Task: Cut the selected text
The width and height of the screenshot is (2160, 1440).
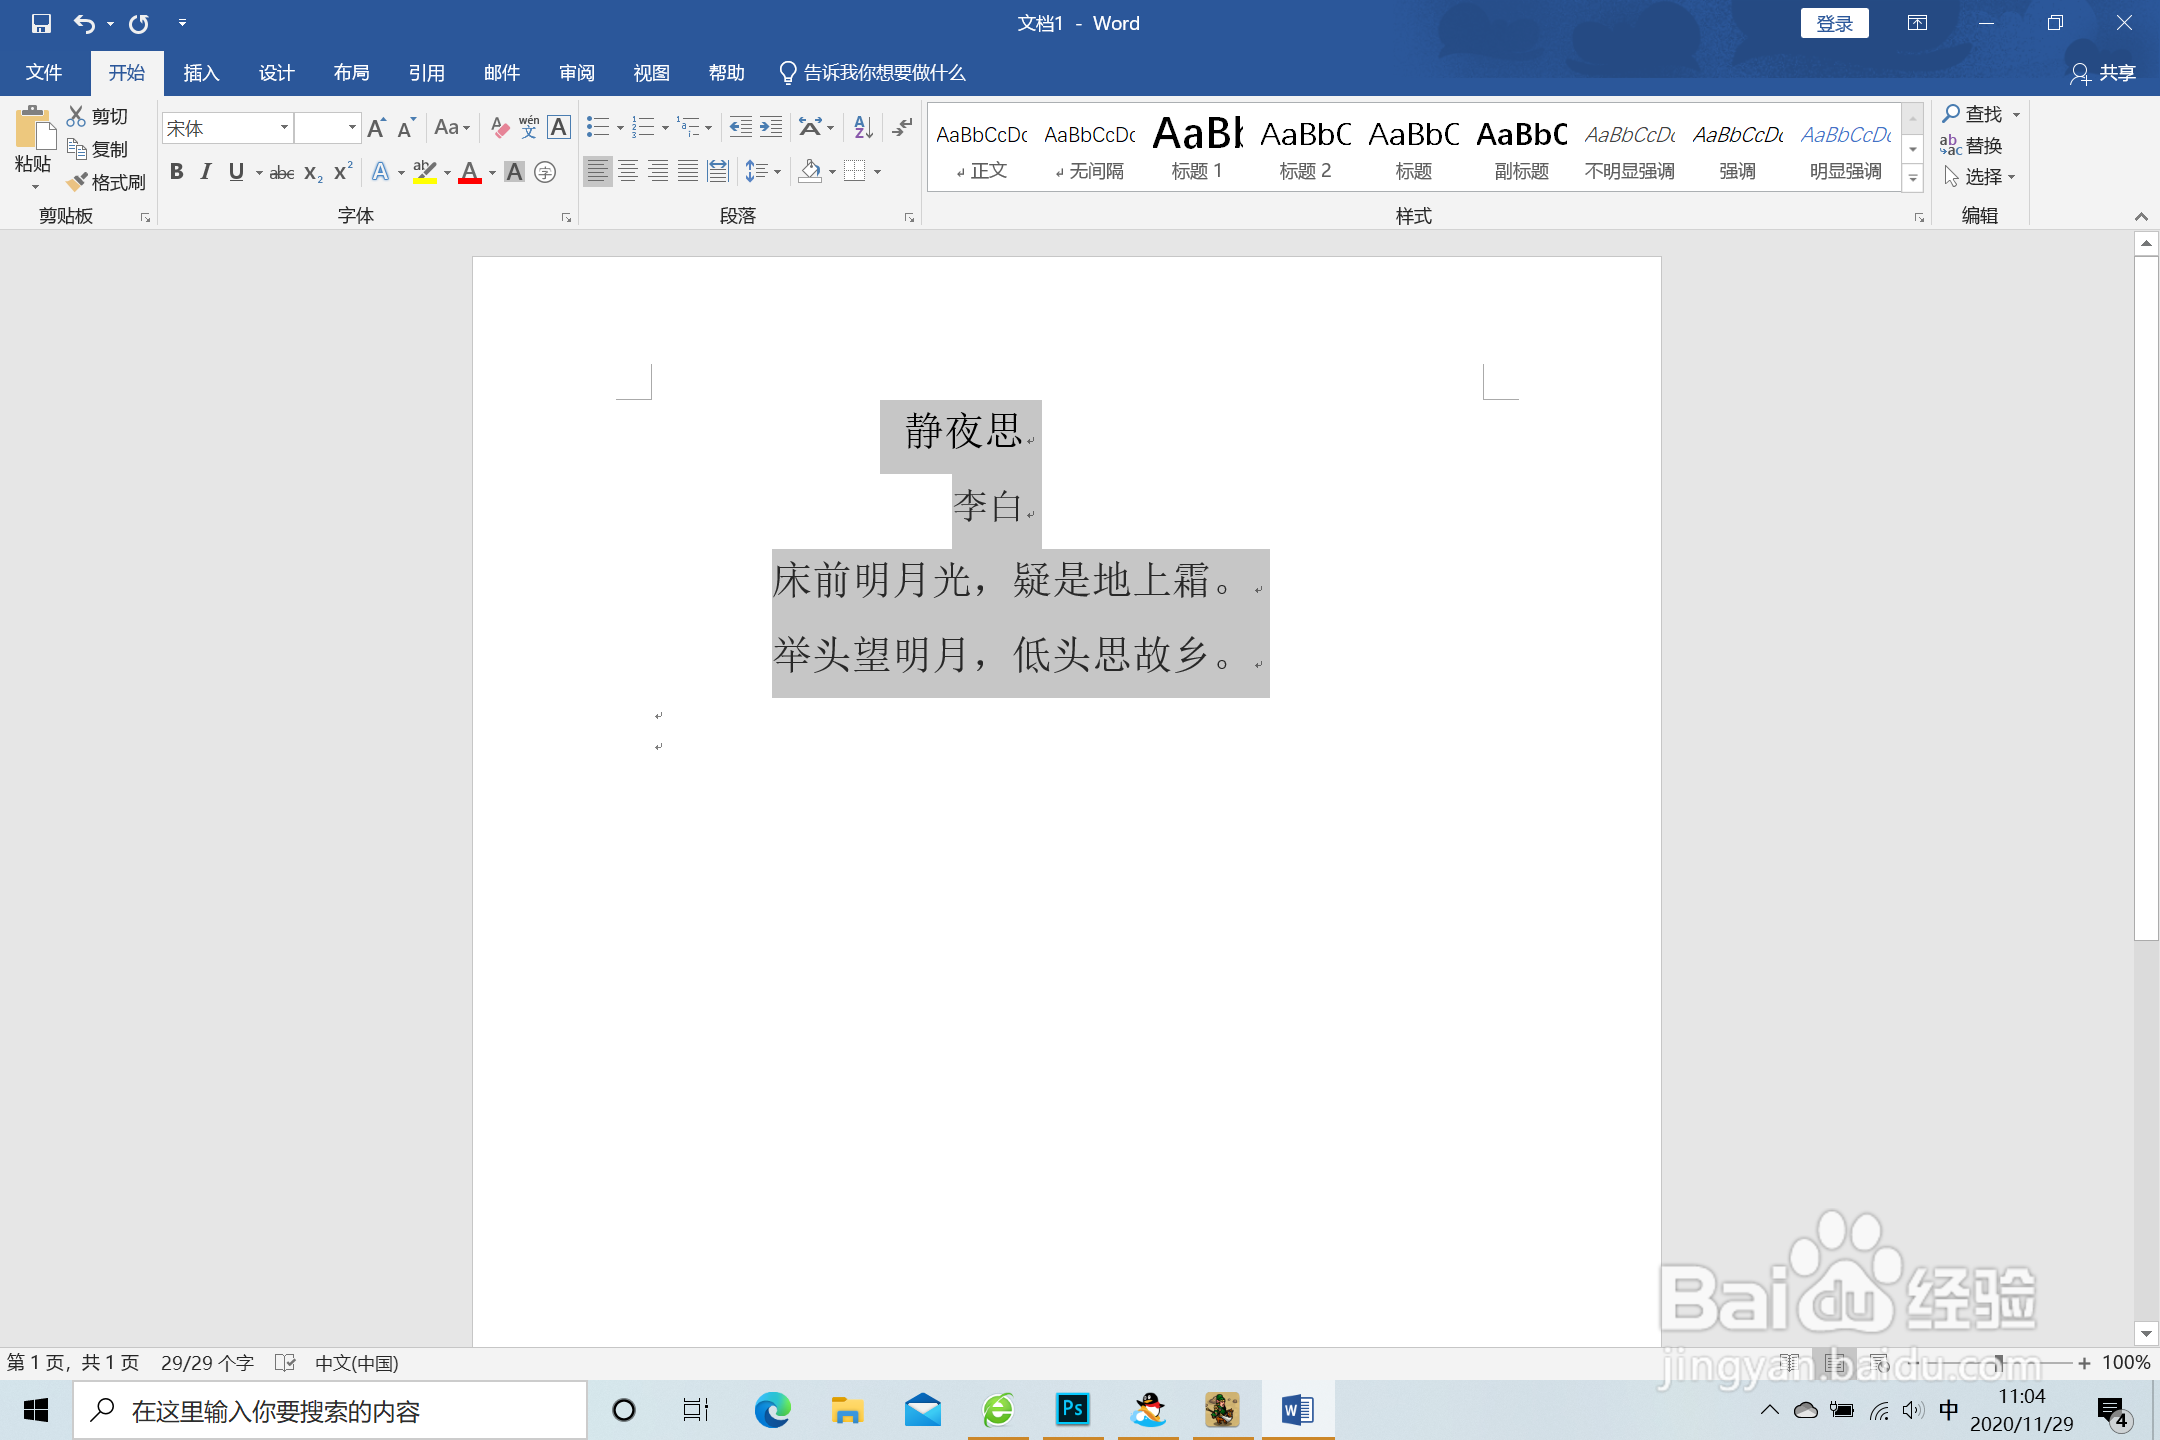Action: click(x=98, y=116)
